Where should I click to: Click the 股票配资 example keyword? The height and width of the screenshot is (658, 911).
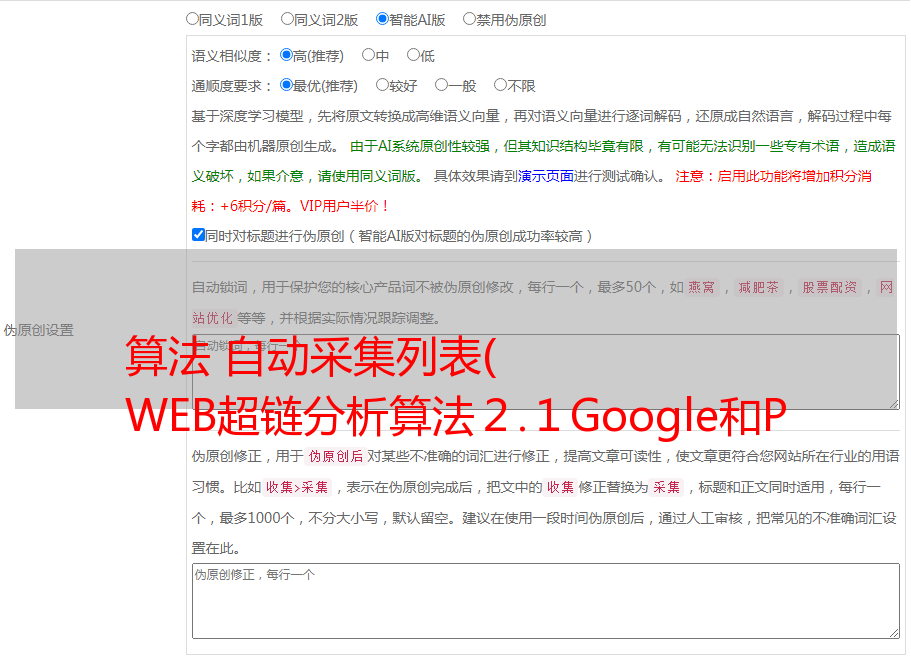pyautogui.click(x=830, y=287)
